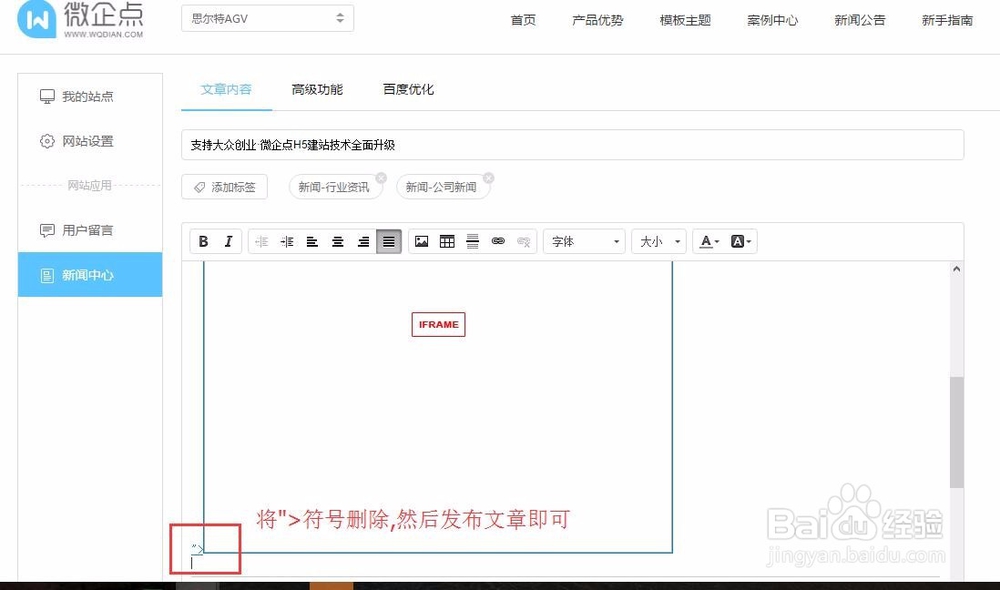The width and height of the screenshot is (1000, 590).
Task: Click the 我的站点 monitor icon
Action: (x=47, y=96)
